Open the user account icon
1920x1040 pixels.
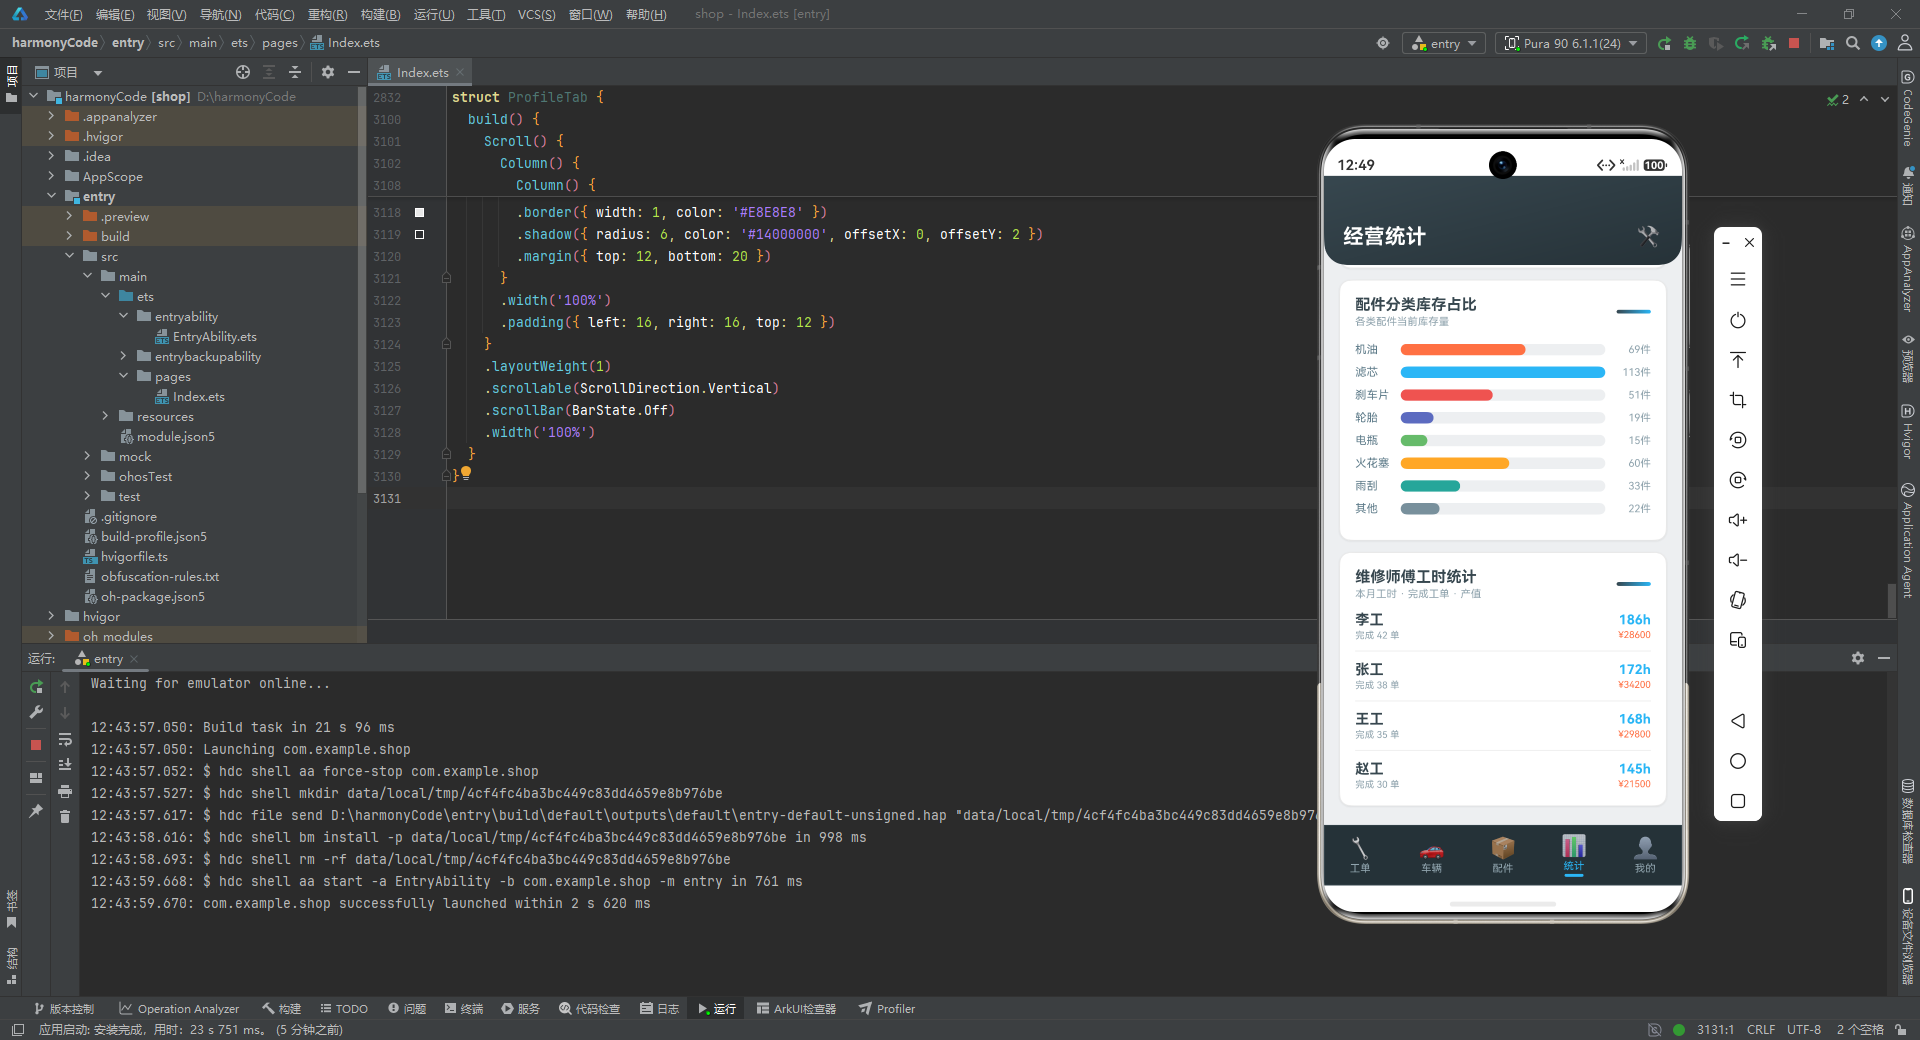tap(1905, 43)
